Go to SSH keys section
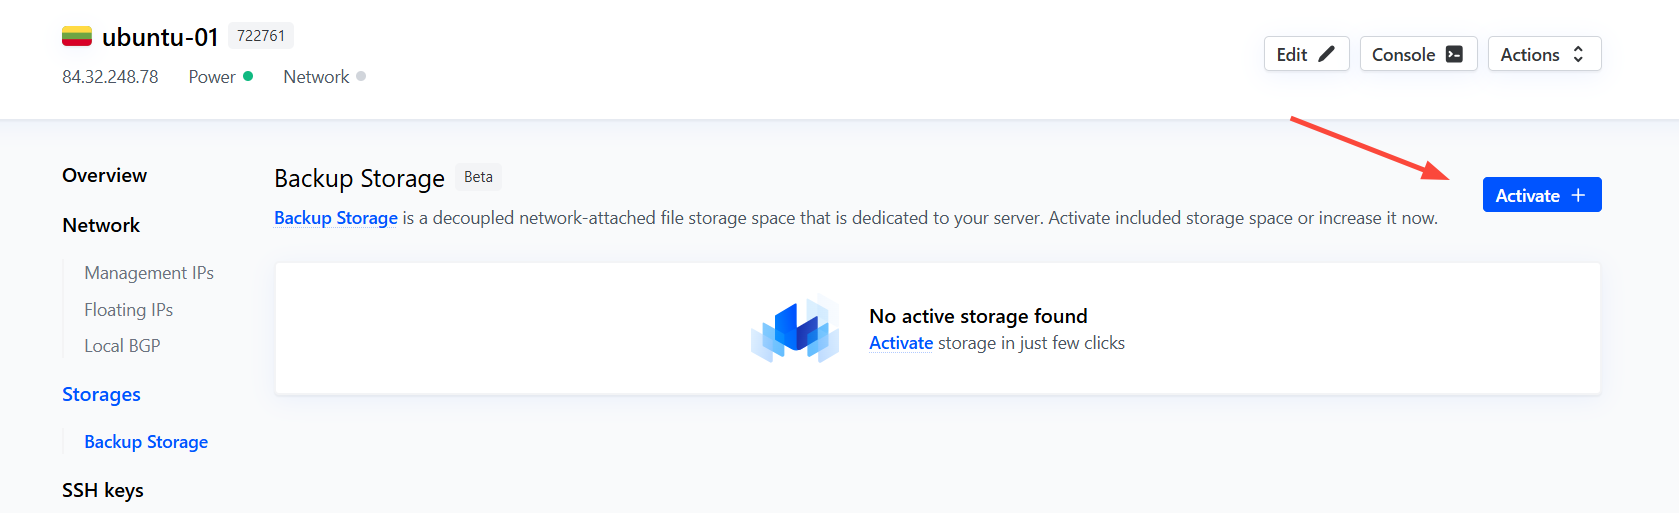 click(103, 490)
